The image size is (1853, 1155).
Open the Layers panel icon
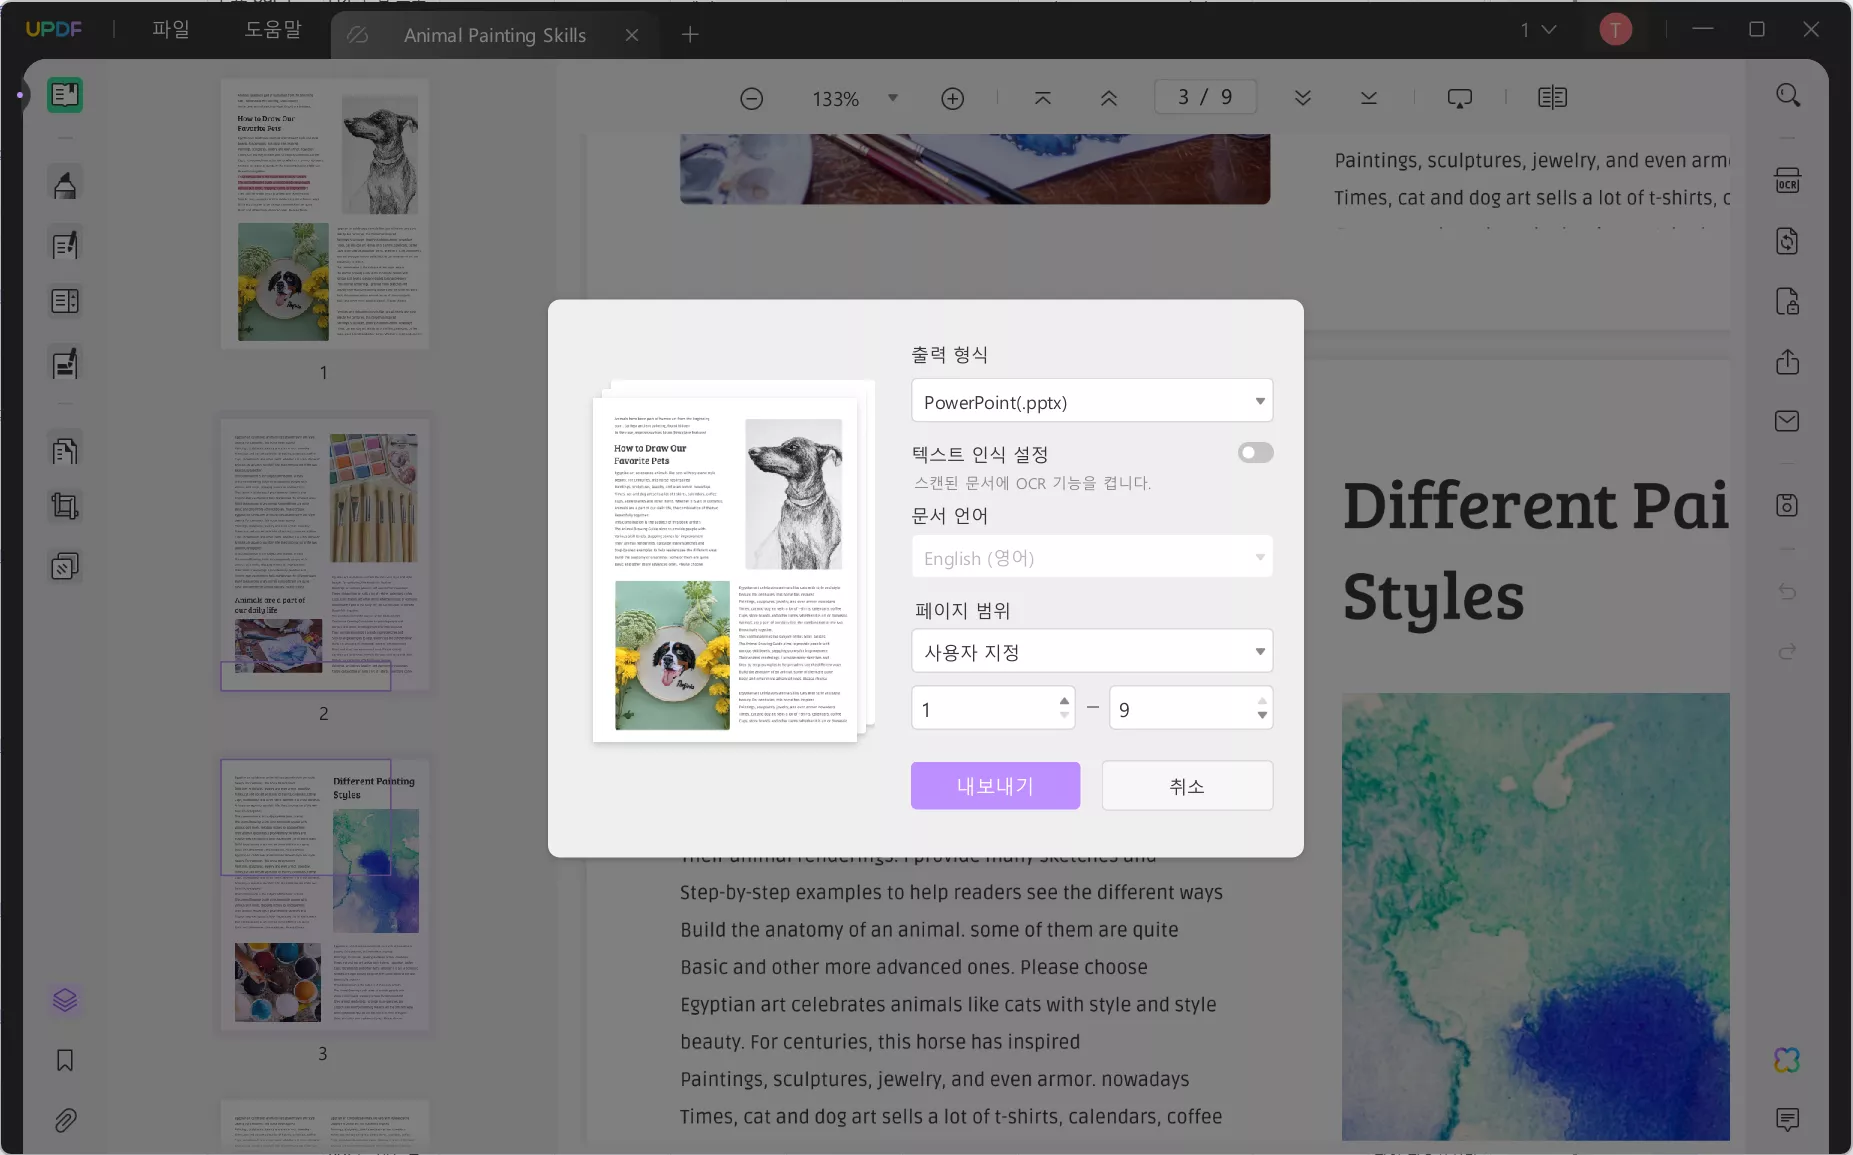coord(65,1000)
